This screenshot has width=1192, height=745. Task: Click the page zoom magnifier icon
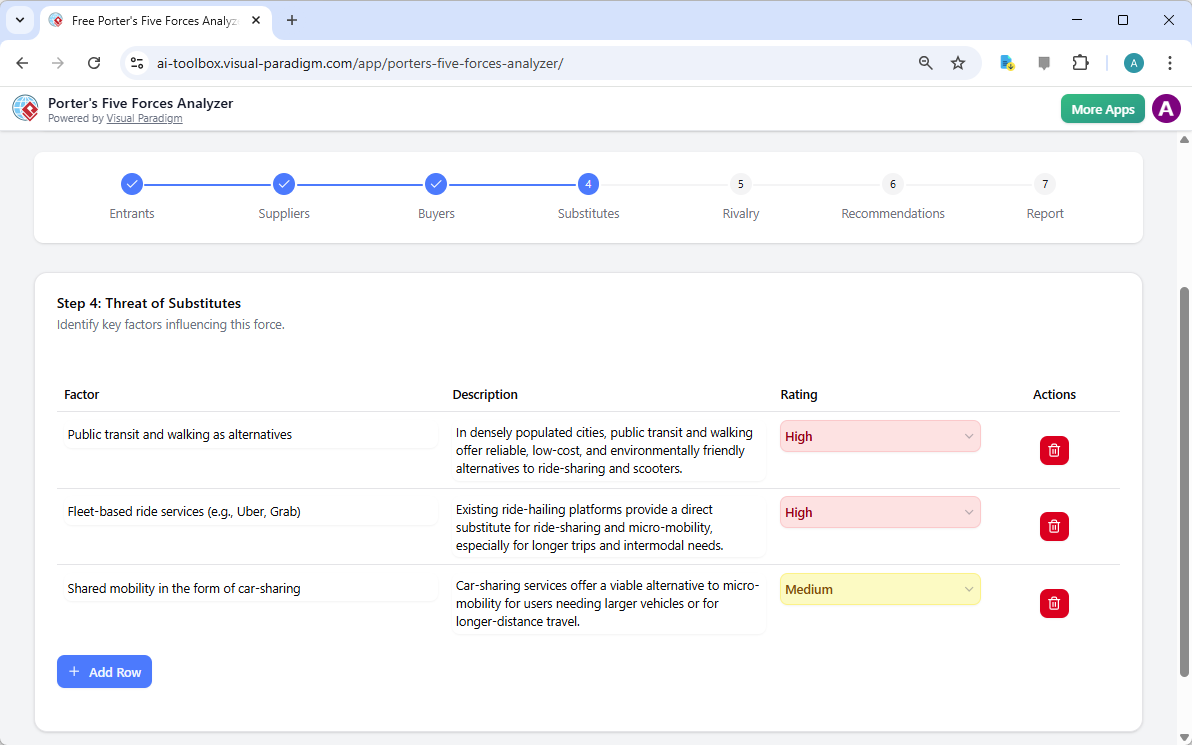tap(925, 62)
